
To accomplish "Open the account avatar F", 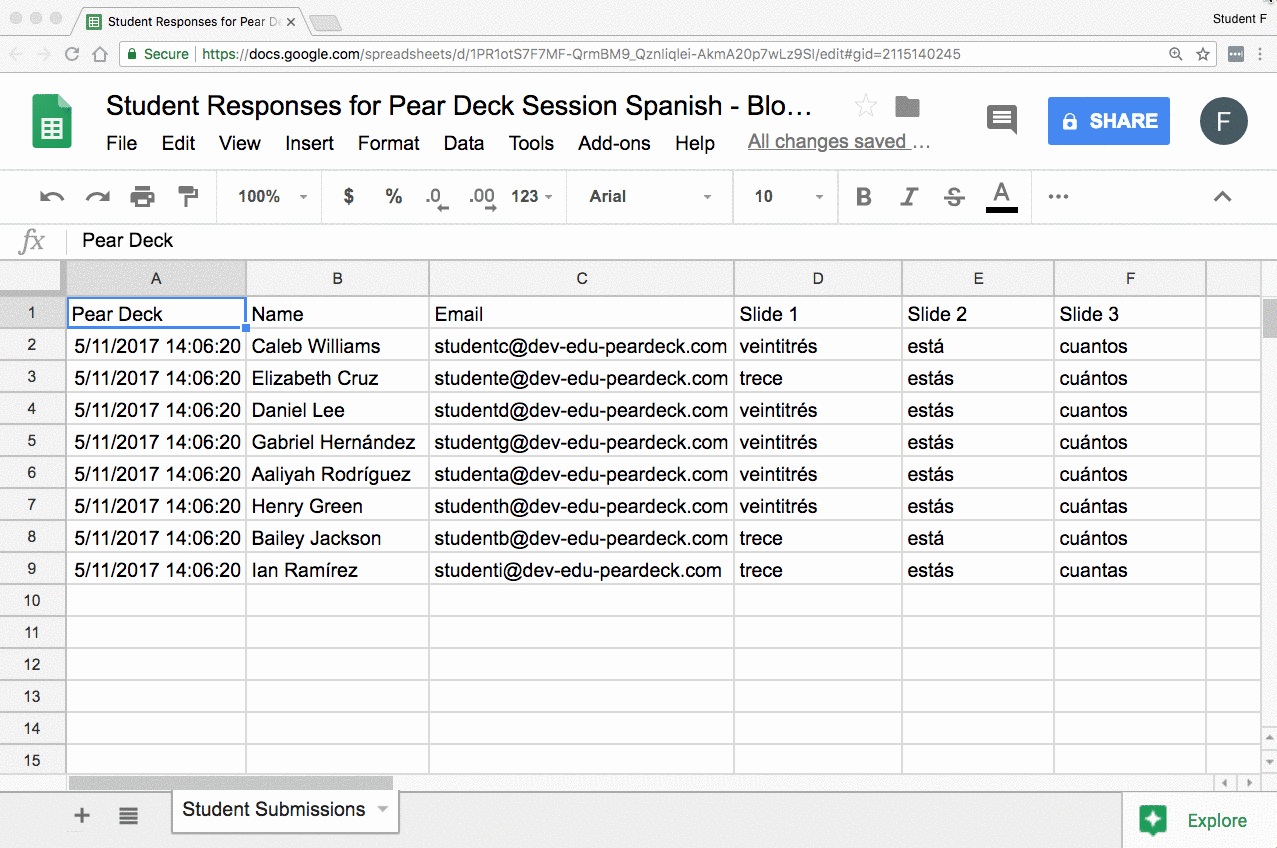I will click(1224, 121).
